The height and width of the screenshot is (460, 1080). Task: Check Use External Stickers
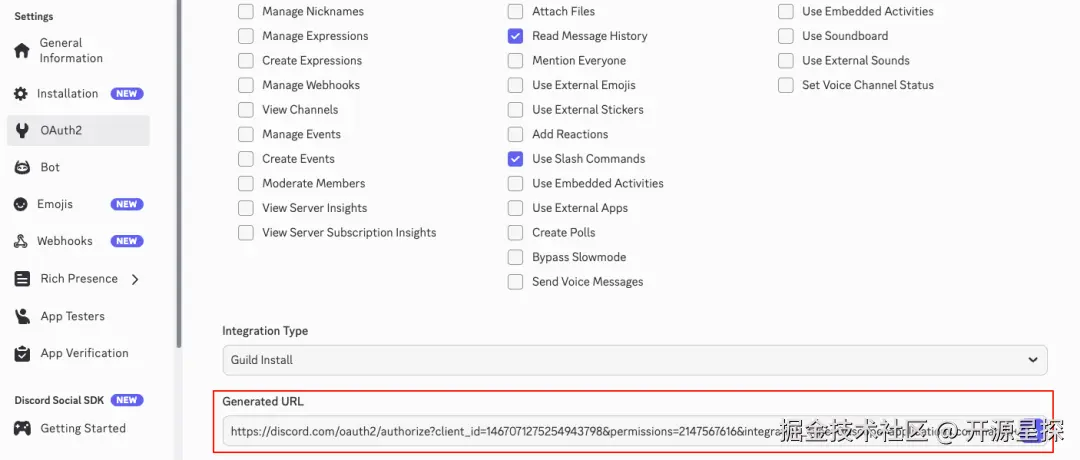point(515,109)
